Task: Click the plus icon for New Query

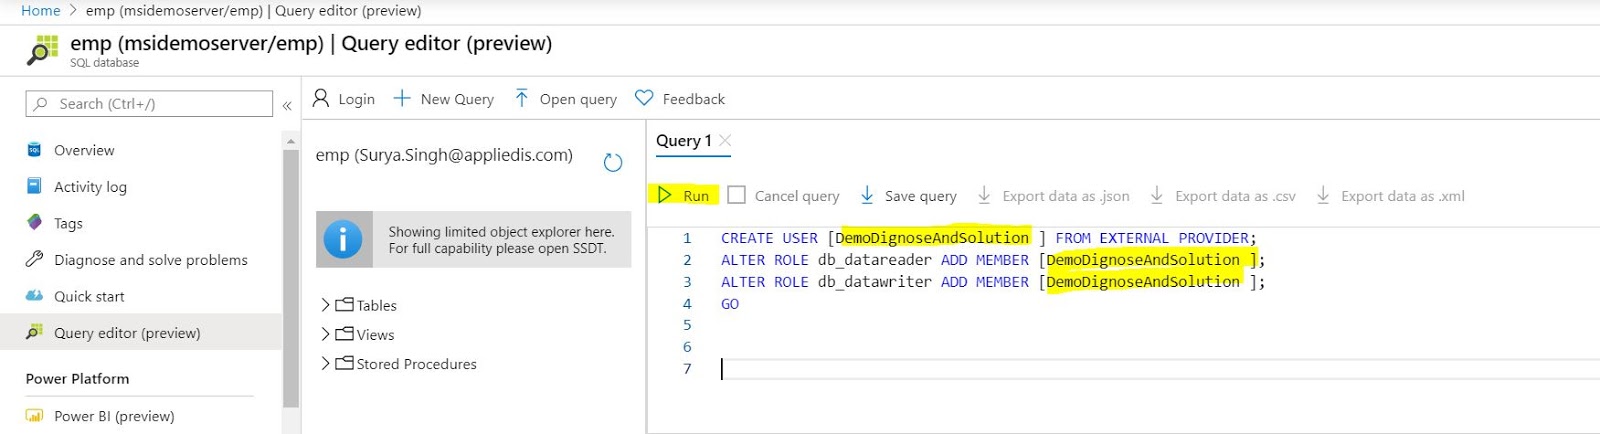Action: coord(402,98)
